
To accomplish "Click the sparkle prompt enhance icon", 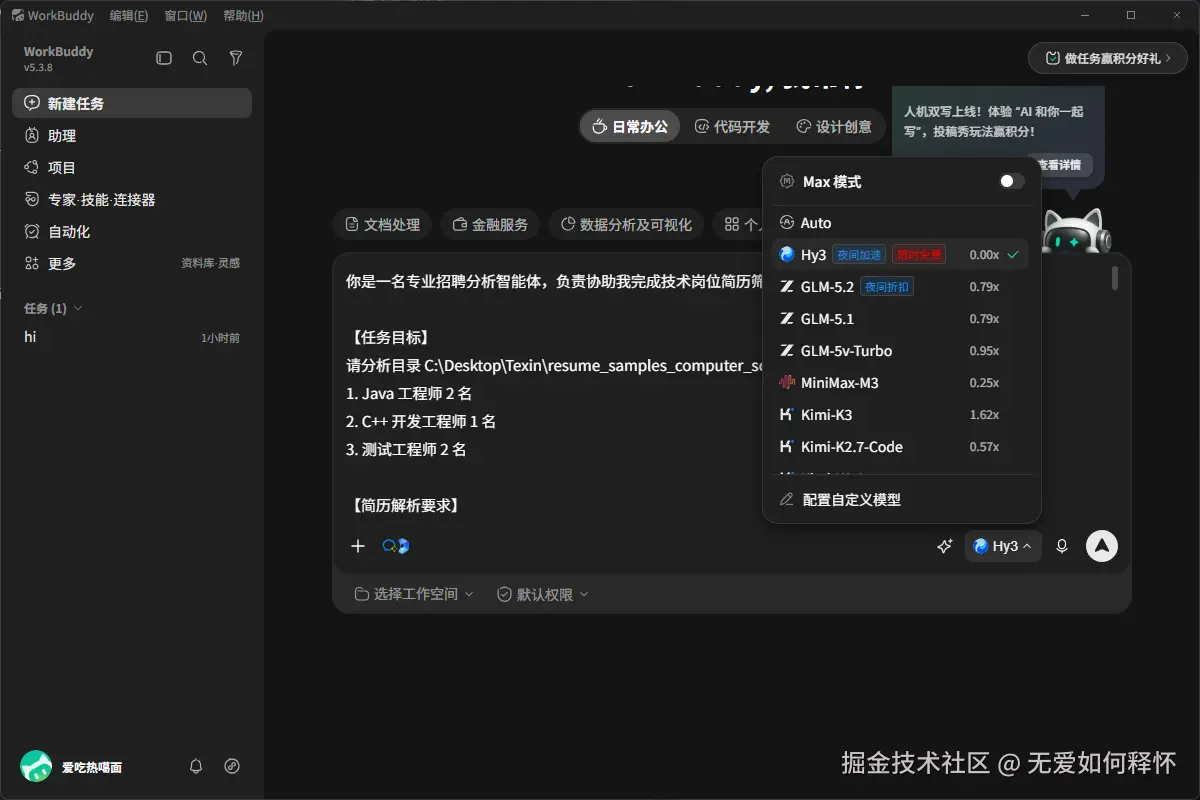I will (944, 546).
